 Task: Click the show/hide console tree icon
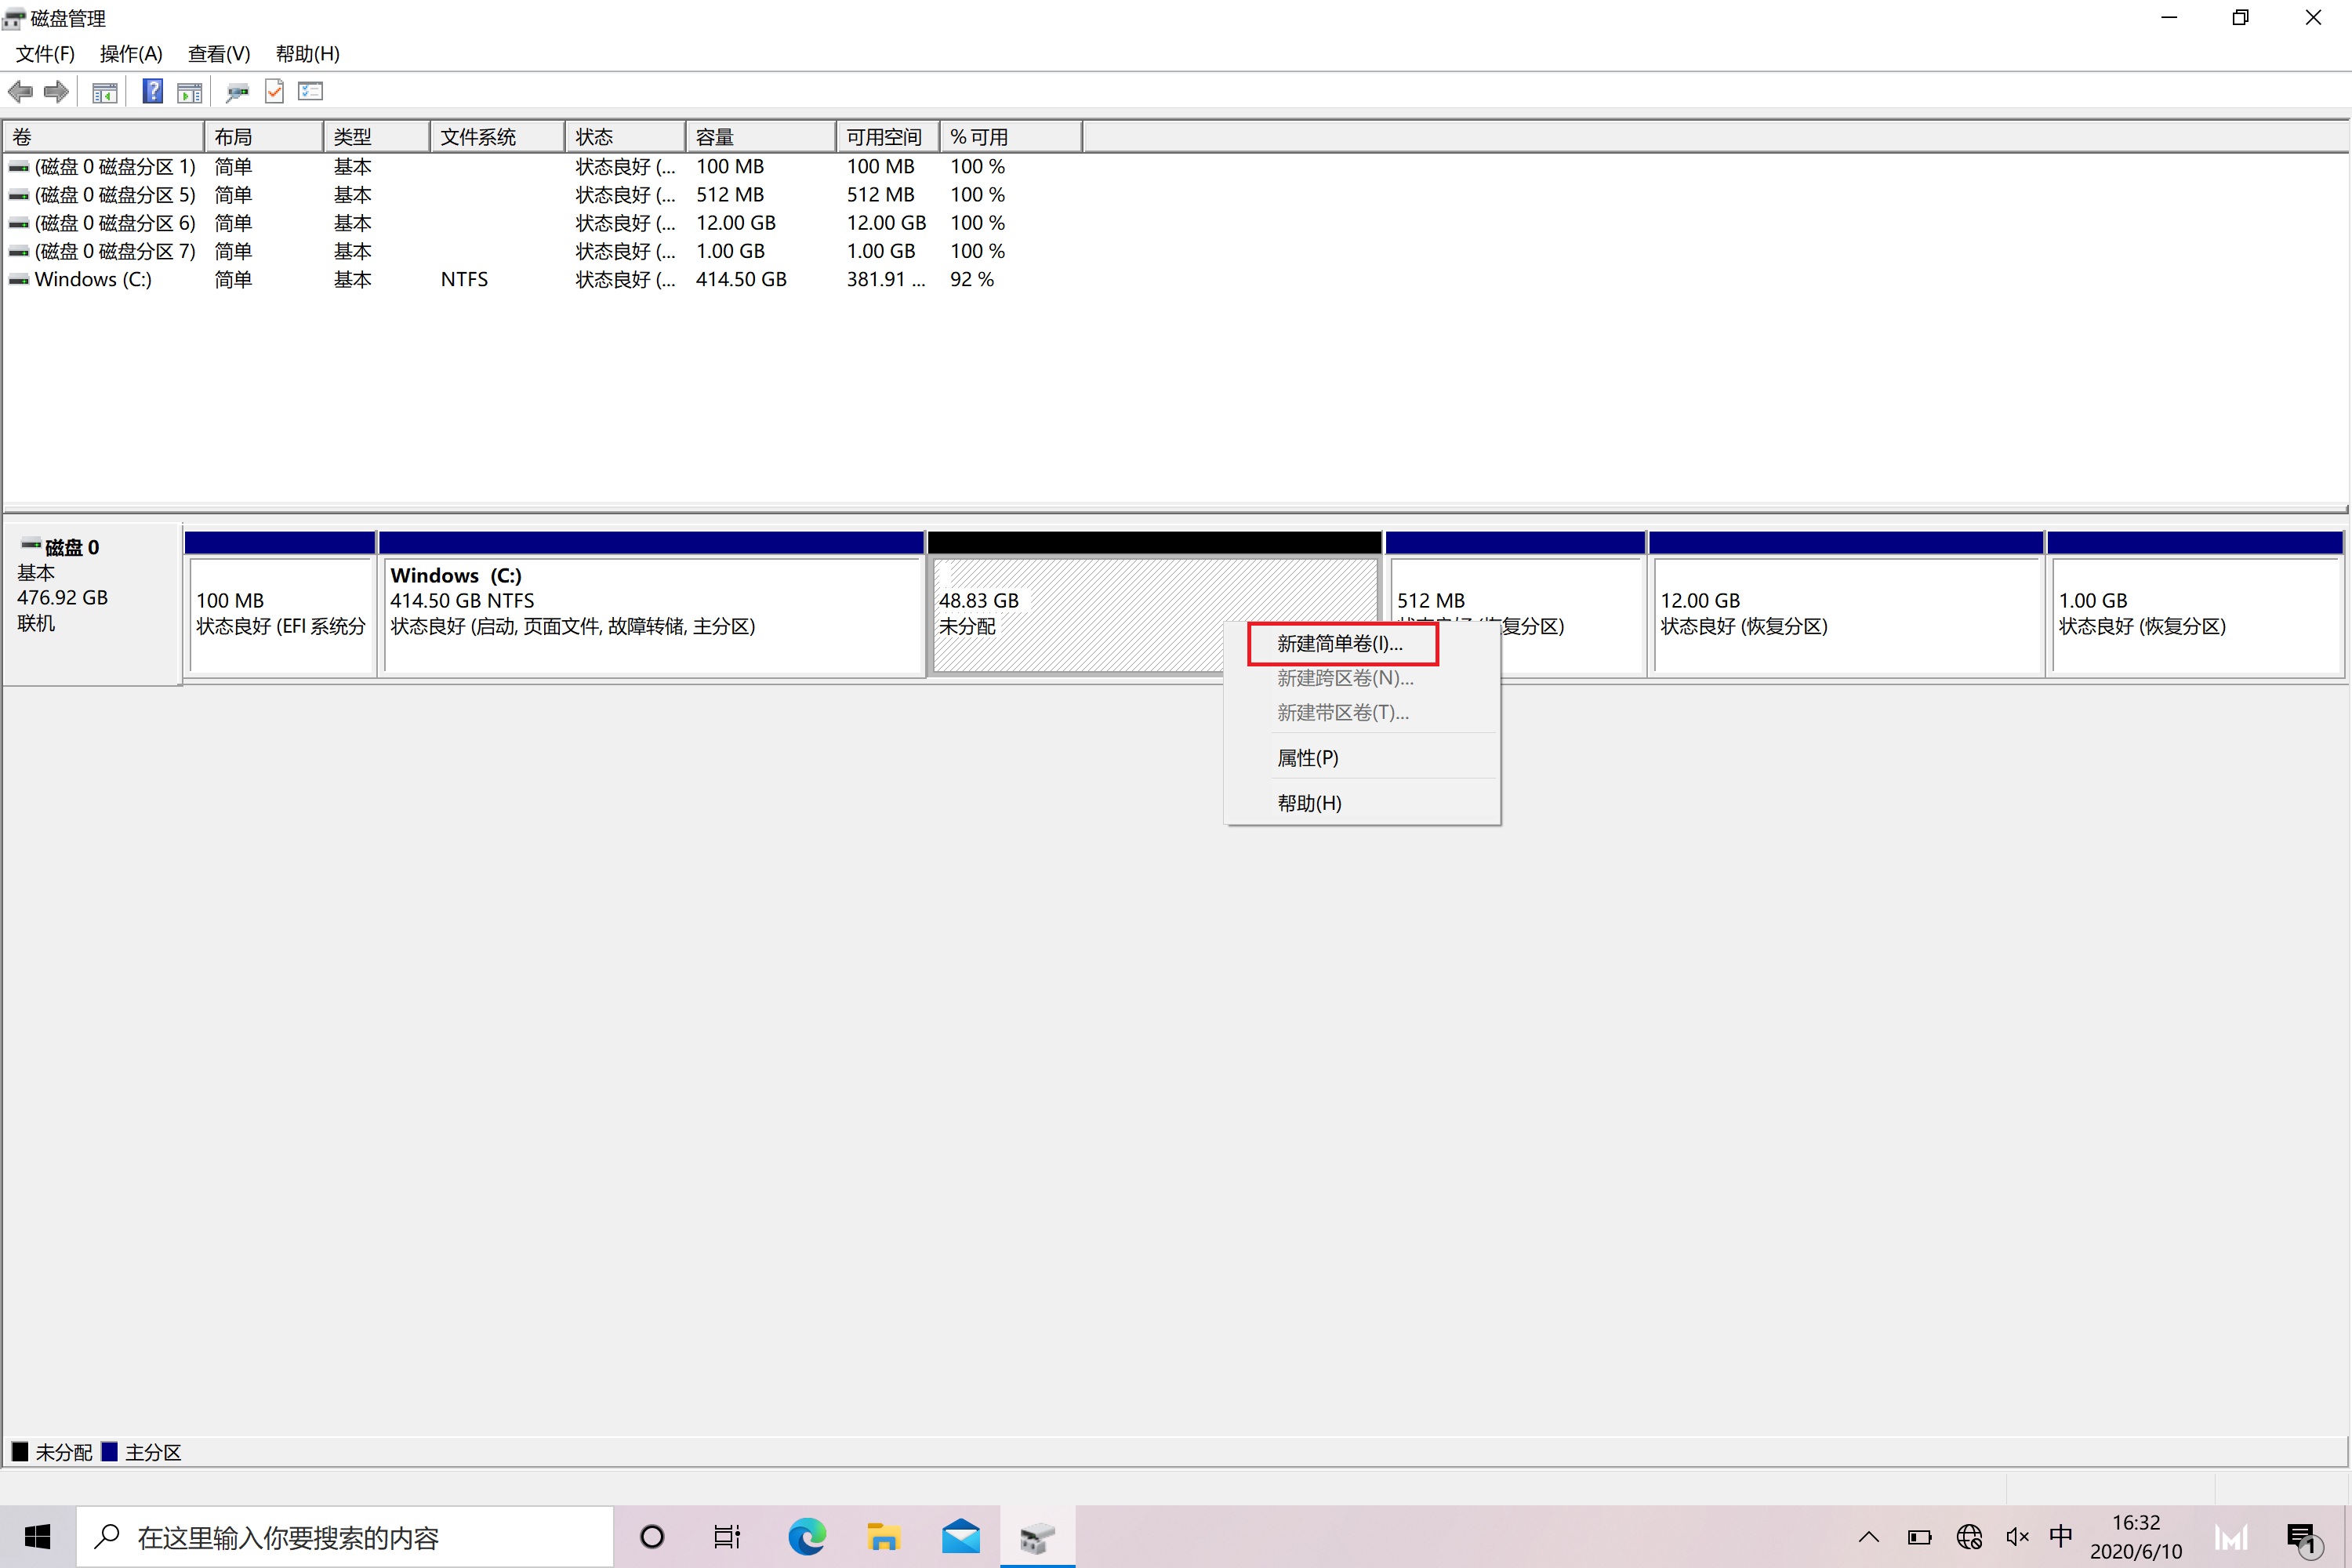(x=104, y=92)
